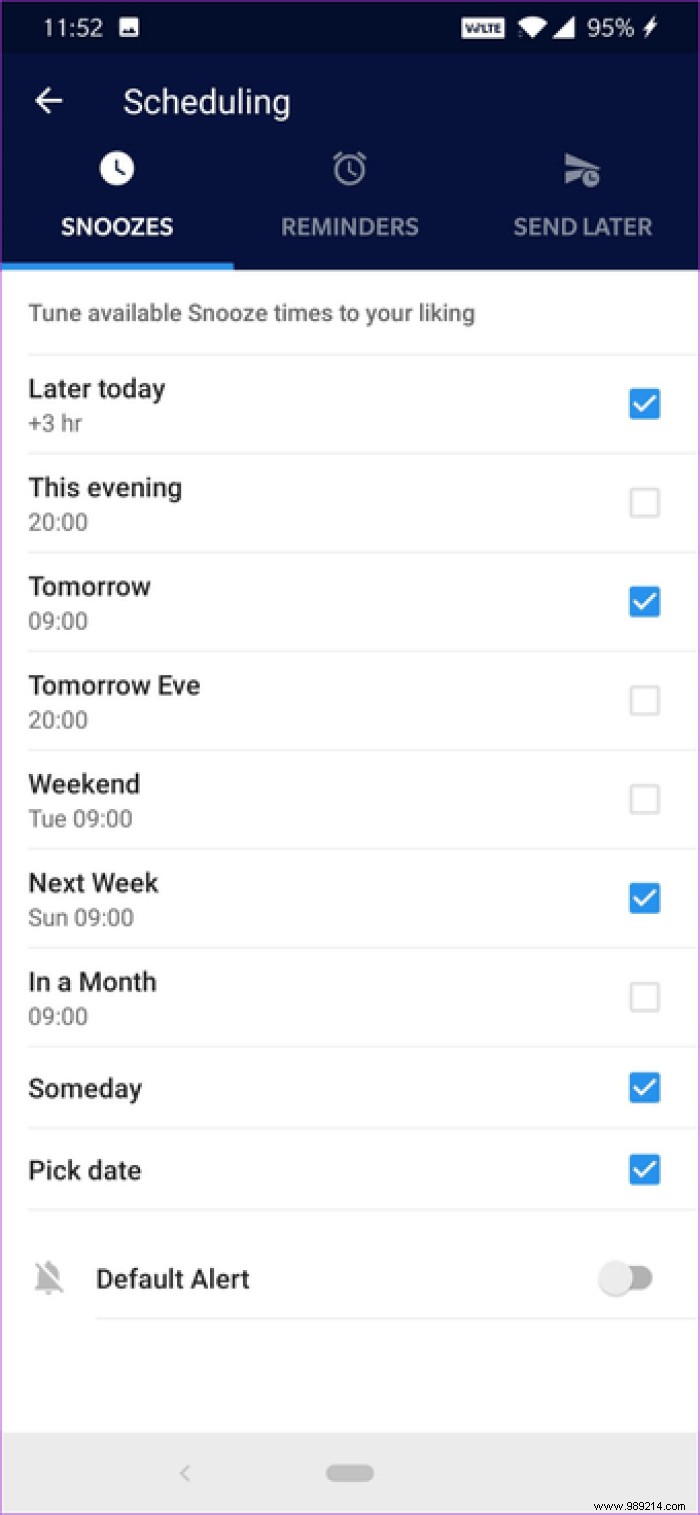Tap the In a Month snooze row
The width and height of the screenshot is (700, 1515).
coord(350,997)
